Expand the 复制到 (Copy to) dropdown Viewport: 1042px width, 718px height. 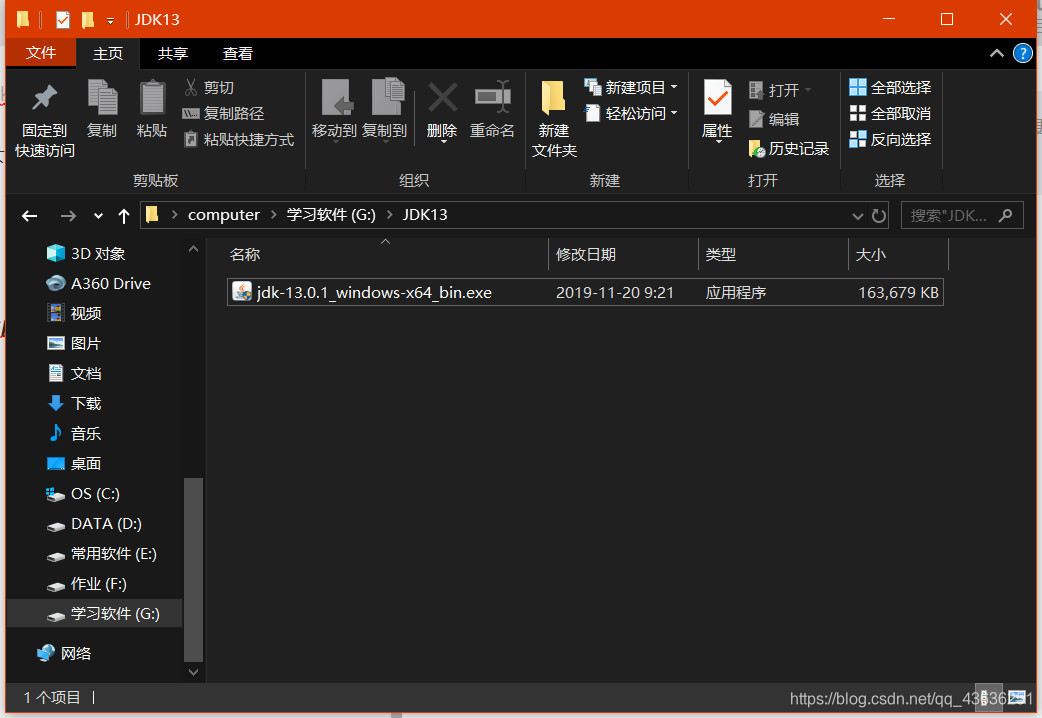385,141
